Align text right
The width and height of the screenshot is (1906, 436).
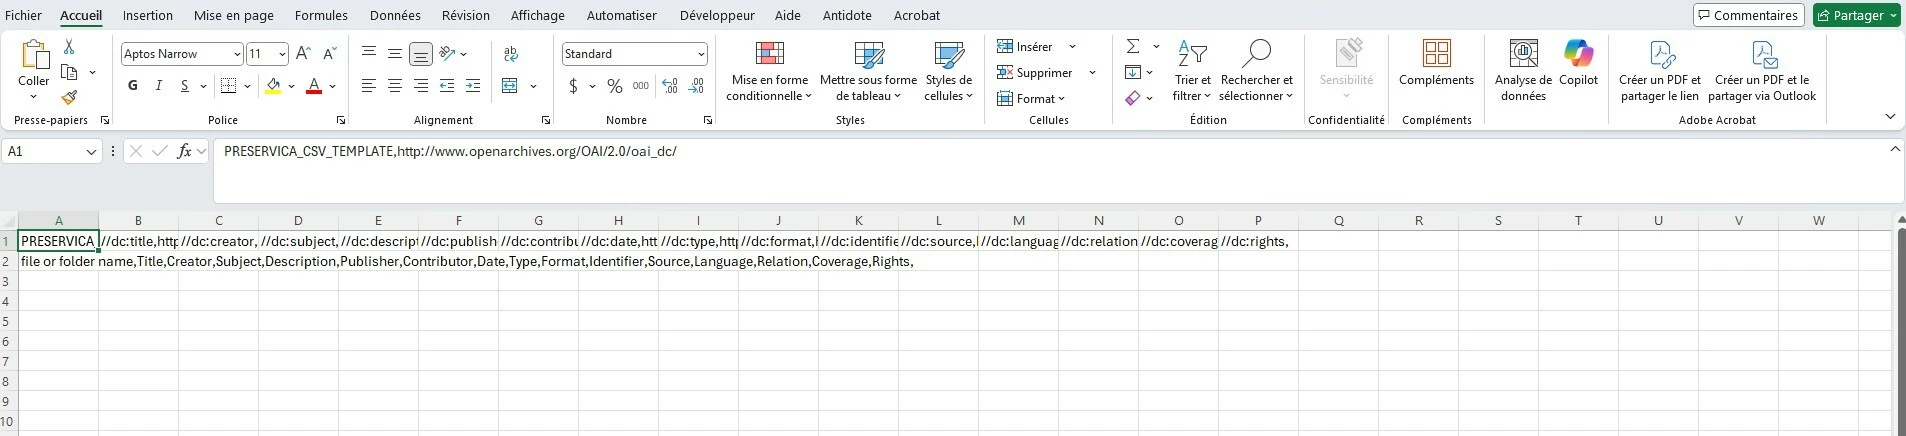click(x=421, y=86)
